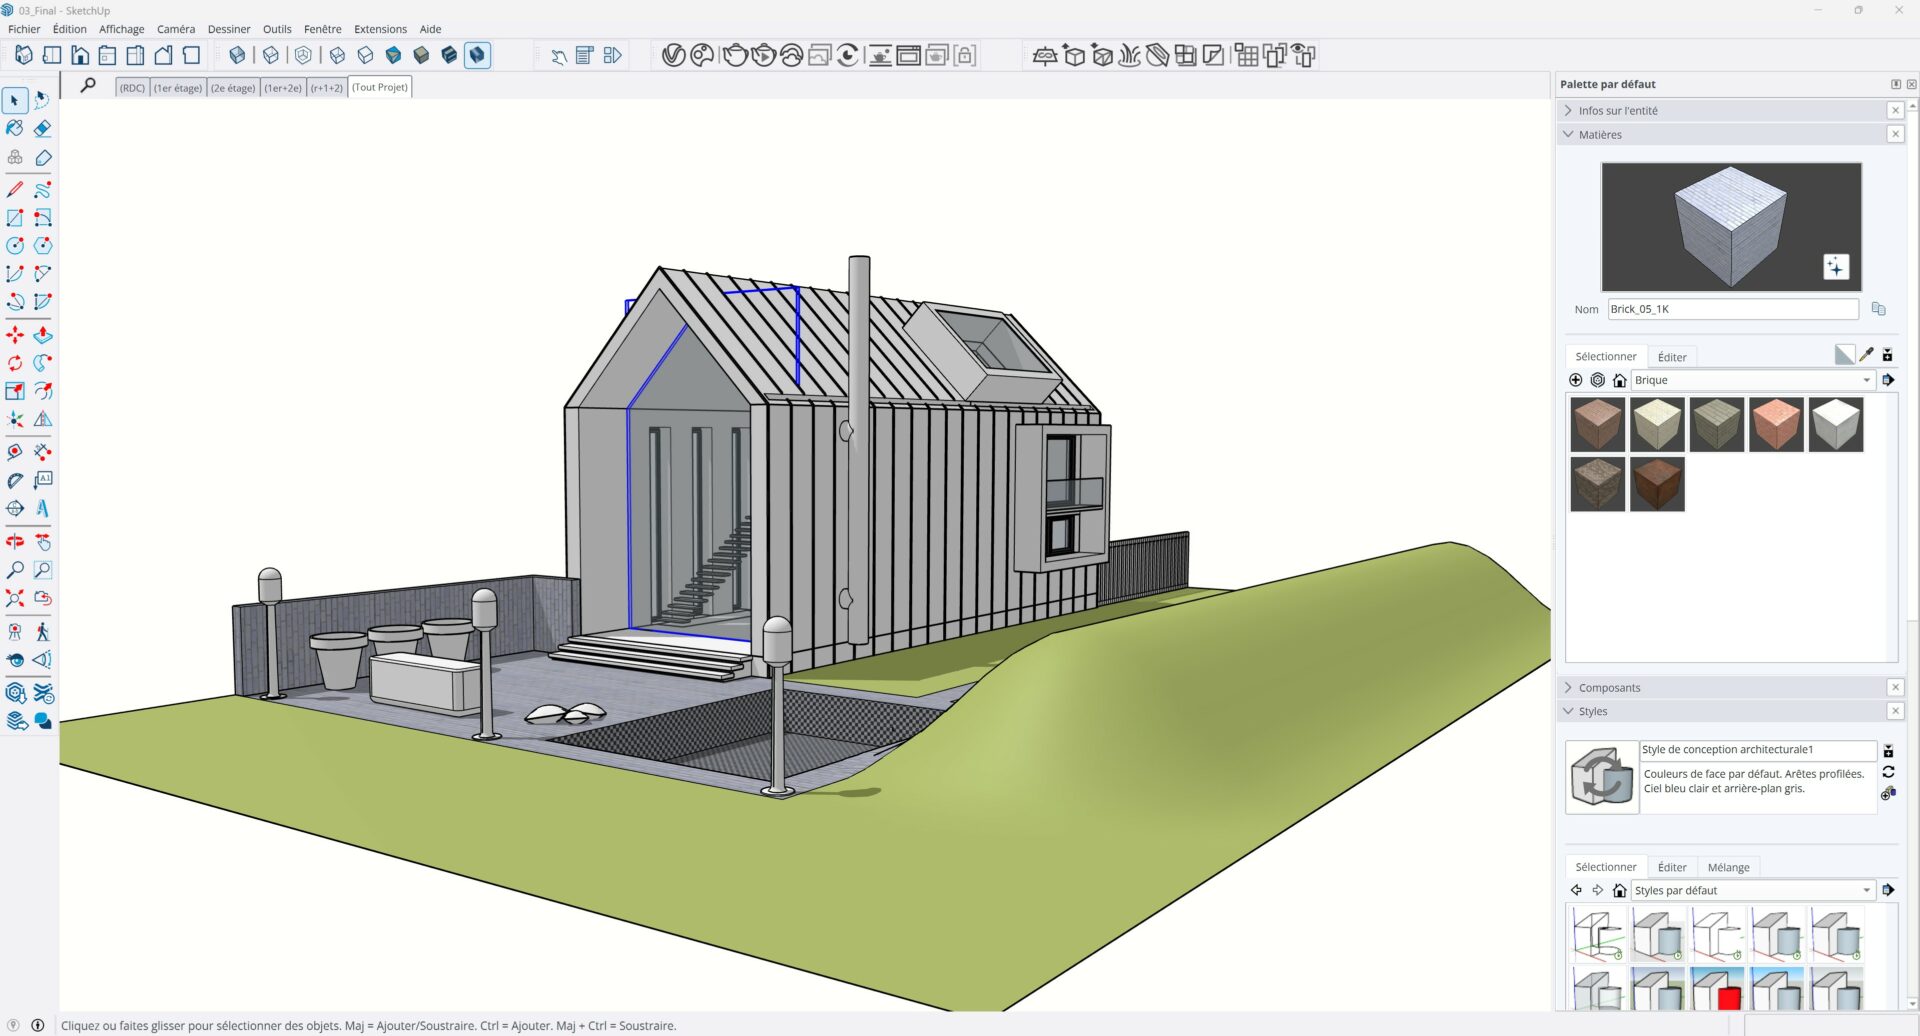Open the Mélange tab in Styles
1920x1036 pixels.
1728,867
